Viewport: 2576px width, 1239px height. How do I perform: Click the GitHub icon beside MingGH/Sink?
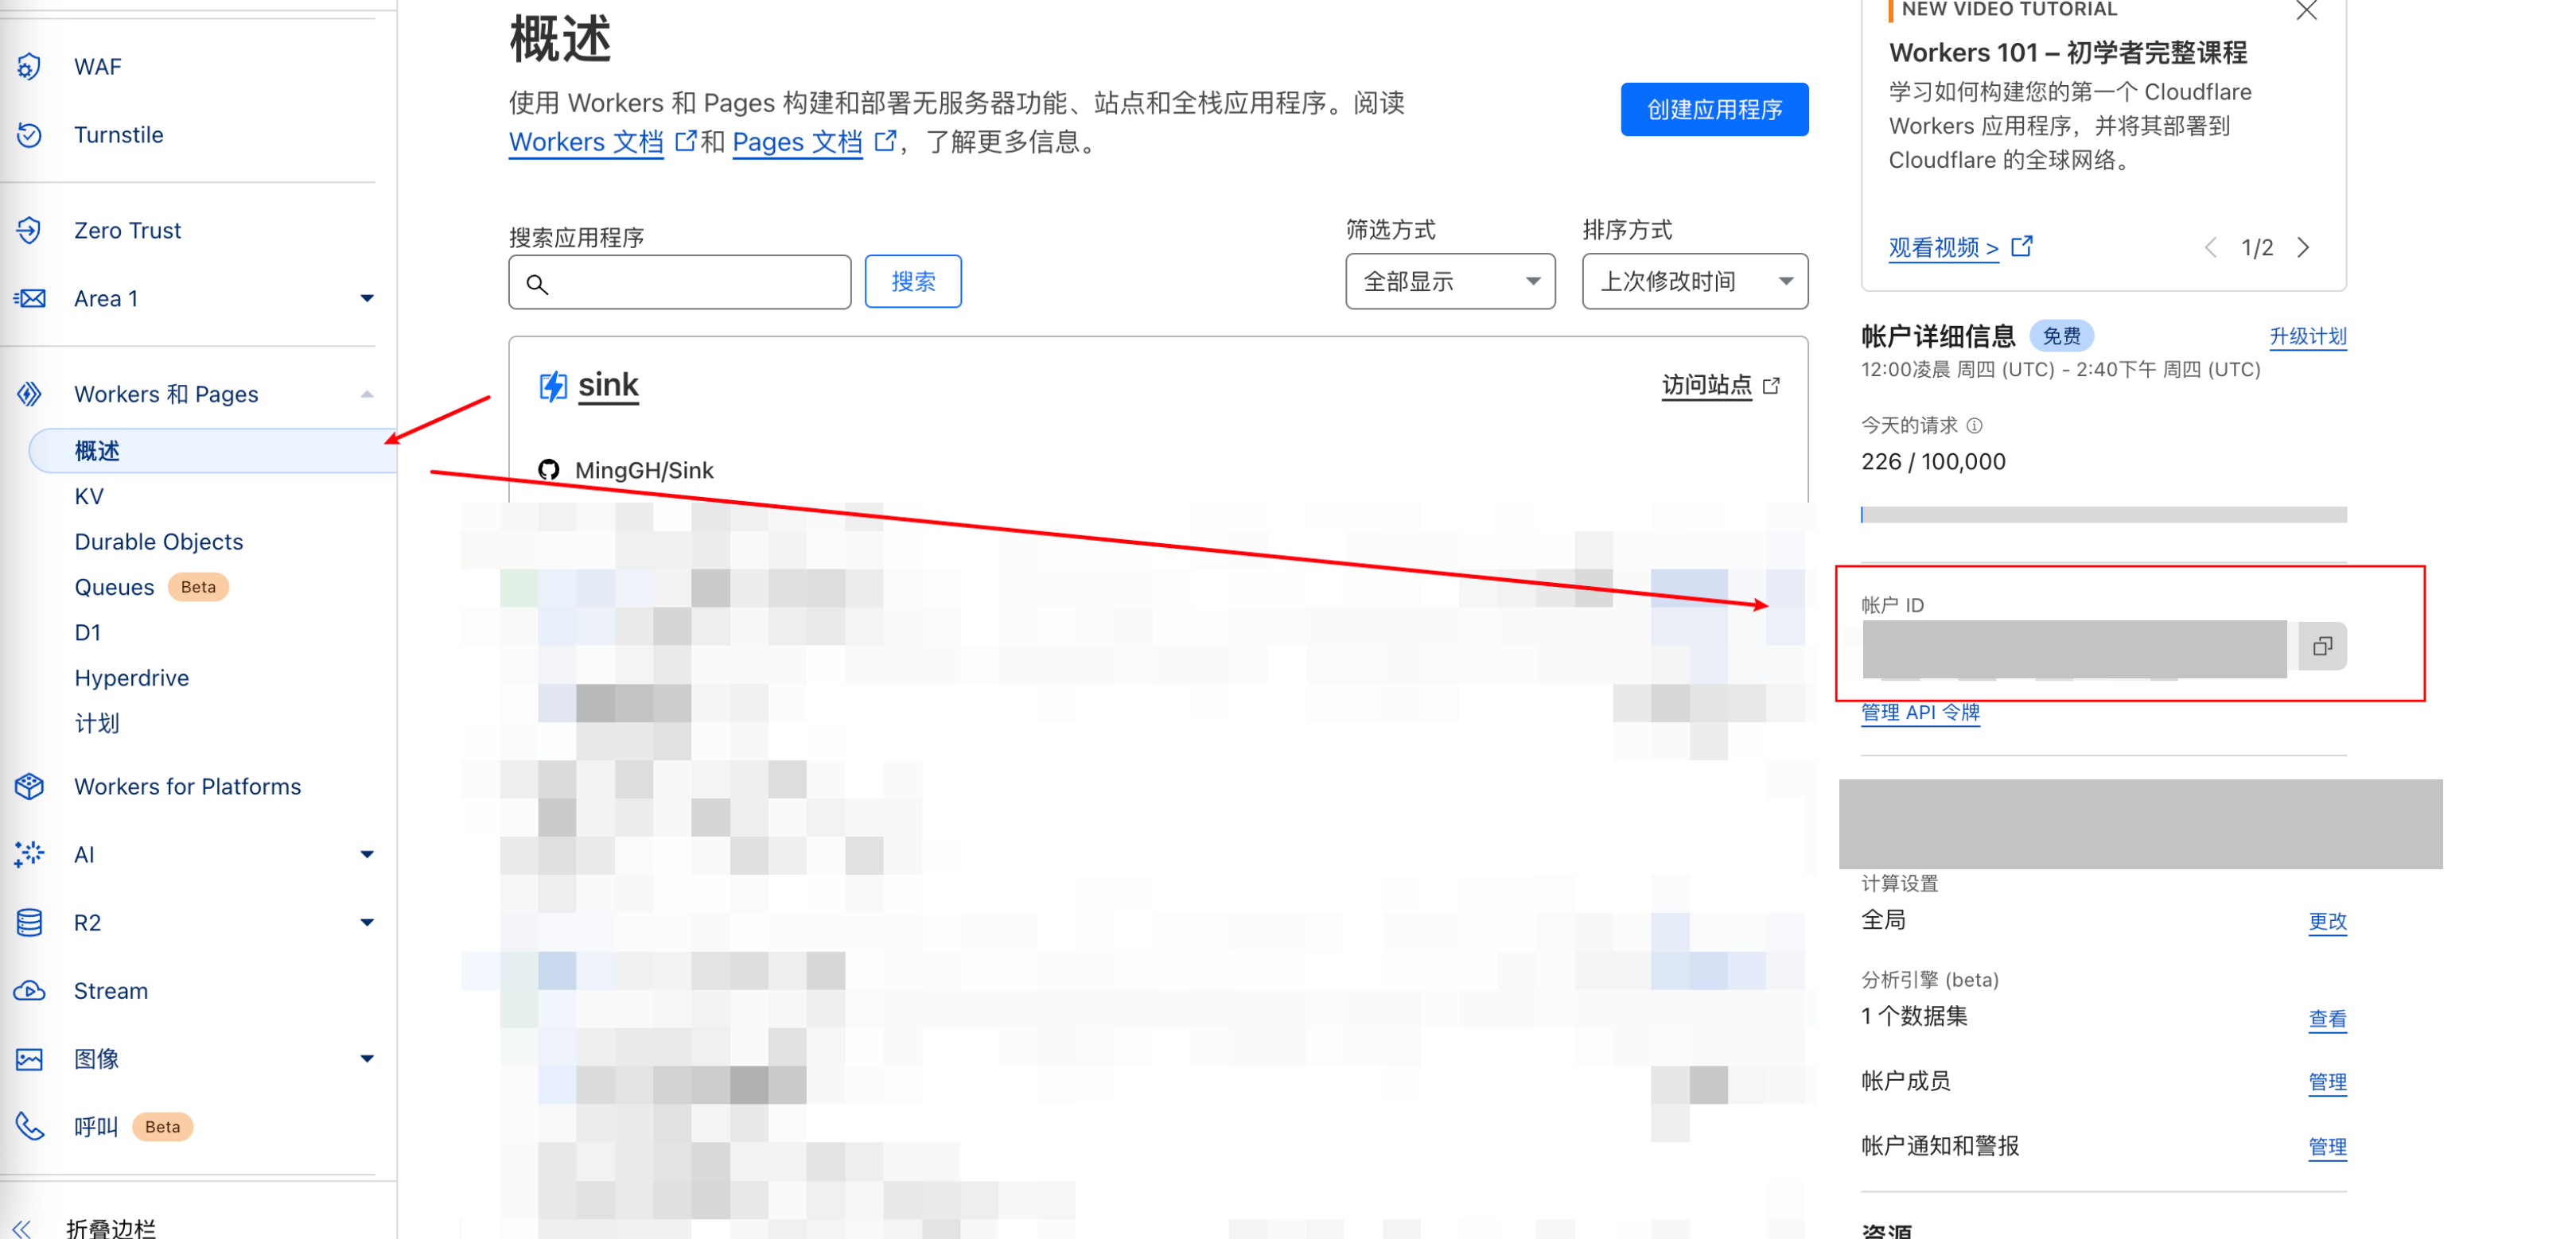pos(548,469)
